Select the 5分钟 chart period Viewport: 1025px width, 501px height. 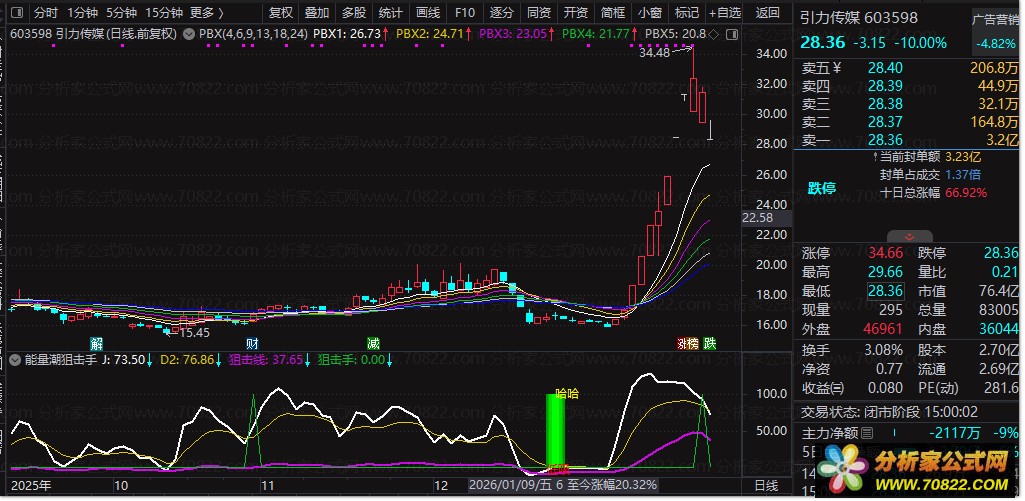point(122,13)
